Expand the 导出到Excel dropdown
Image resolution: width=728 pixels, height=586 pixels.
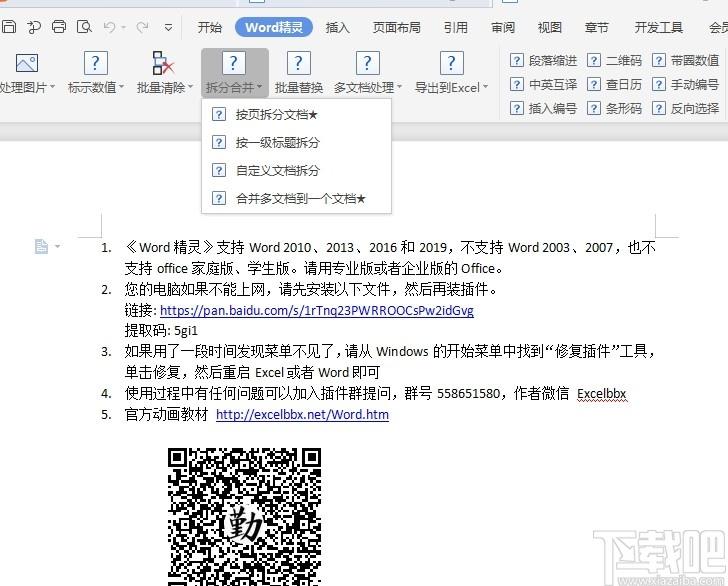[486, 87]
